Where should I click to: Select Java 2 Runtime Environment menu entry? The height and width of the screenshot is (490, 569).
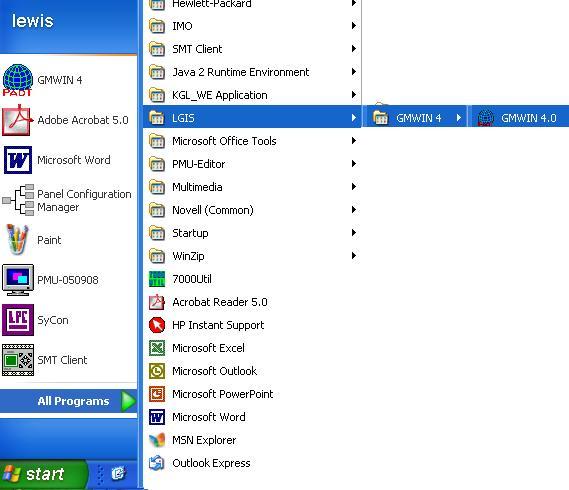pyautogui.click(x=252, y=72)
